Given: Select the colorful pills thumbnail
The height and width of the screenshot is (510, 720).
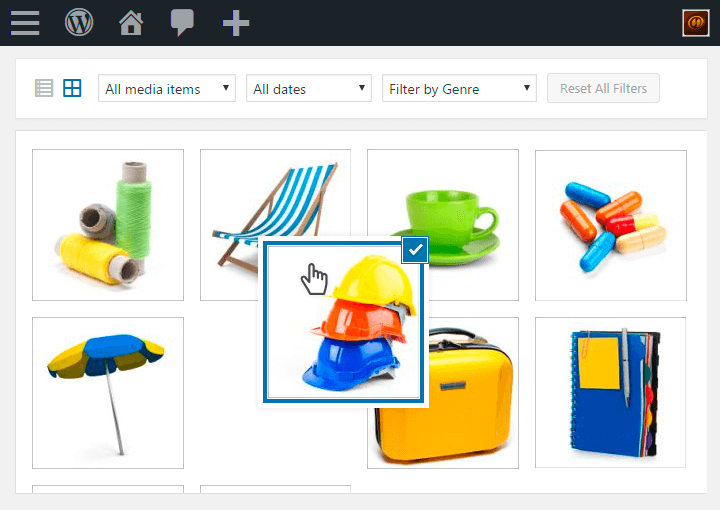Looking at the screenshot, I should coord(611,225).
